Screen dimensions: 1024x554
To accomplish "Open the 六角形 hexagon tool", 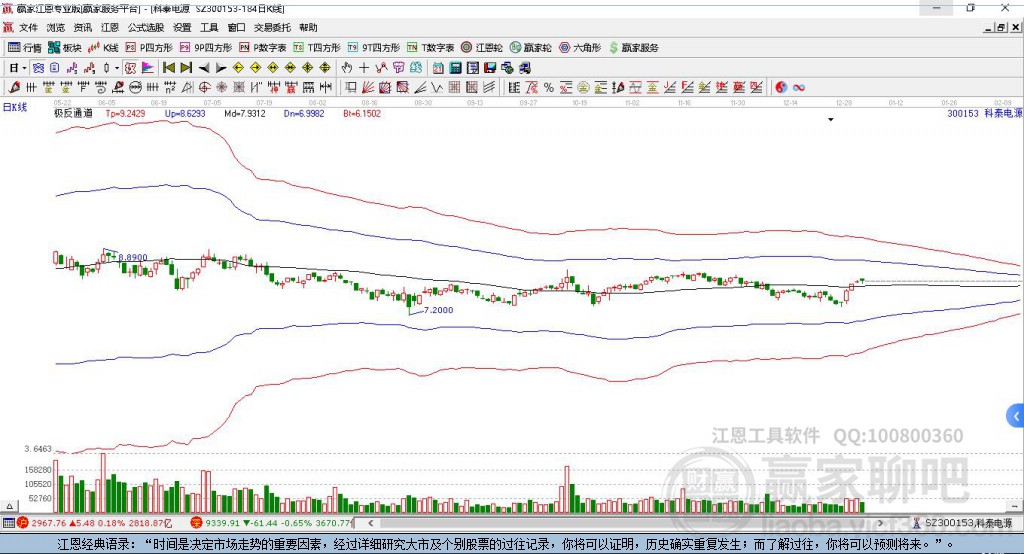I will (x=580, y=48).
